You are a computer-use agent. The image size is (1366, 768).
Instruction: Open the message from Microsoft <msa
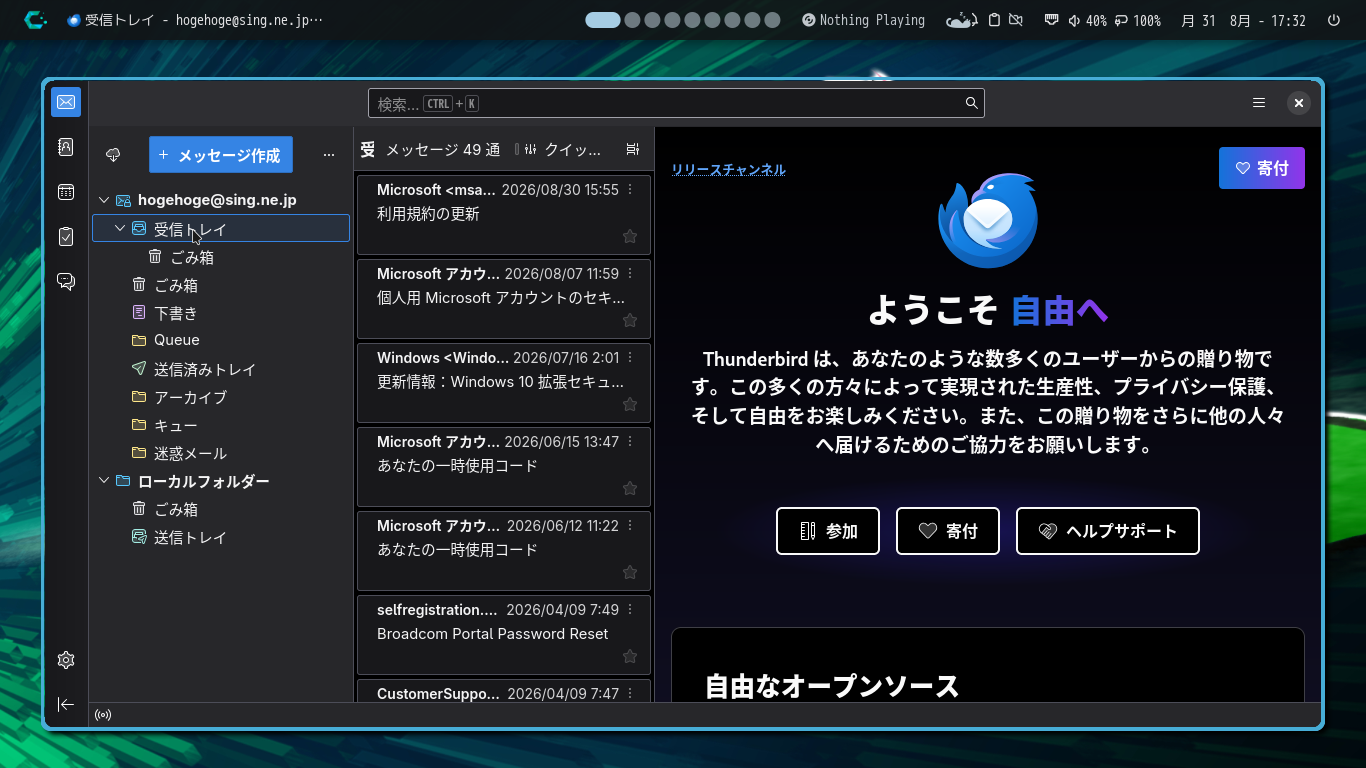tap(503, 214)
